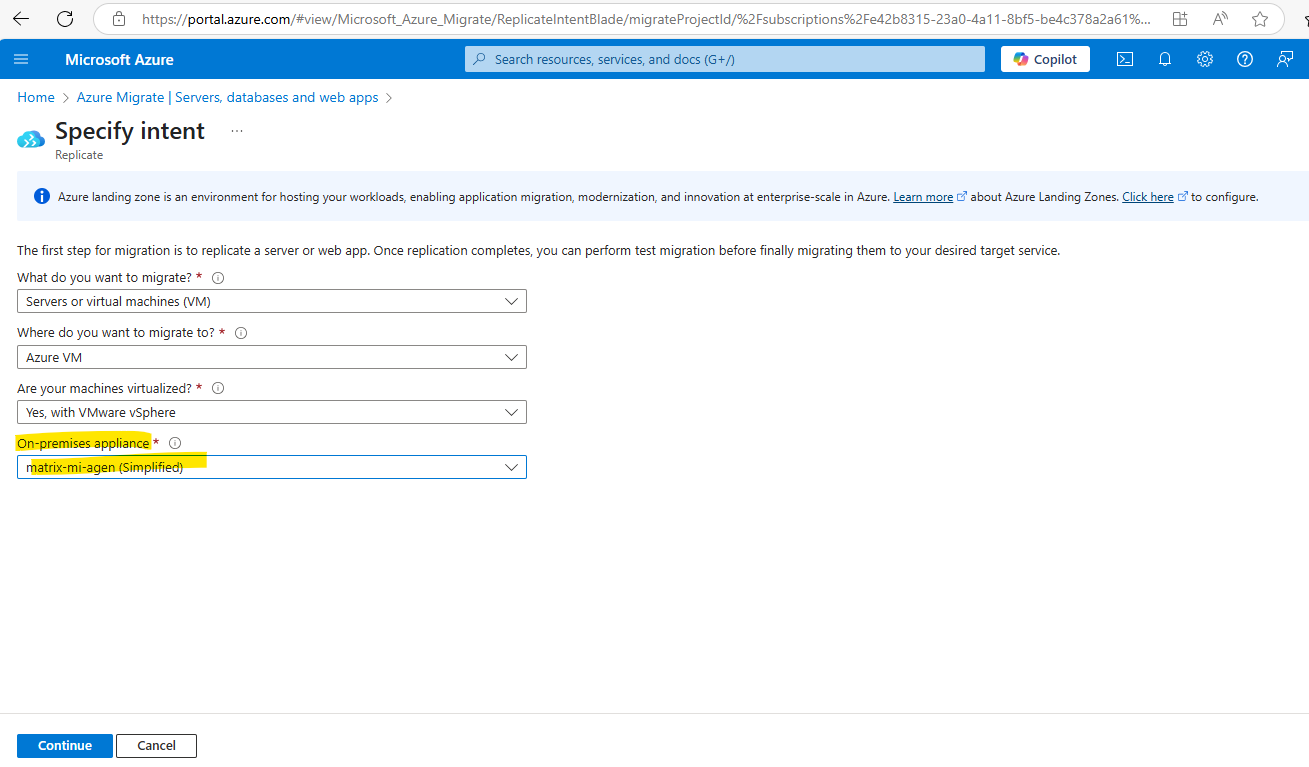Click the Continue button
The image size is (1309, 767).
(x=65, y=746)
